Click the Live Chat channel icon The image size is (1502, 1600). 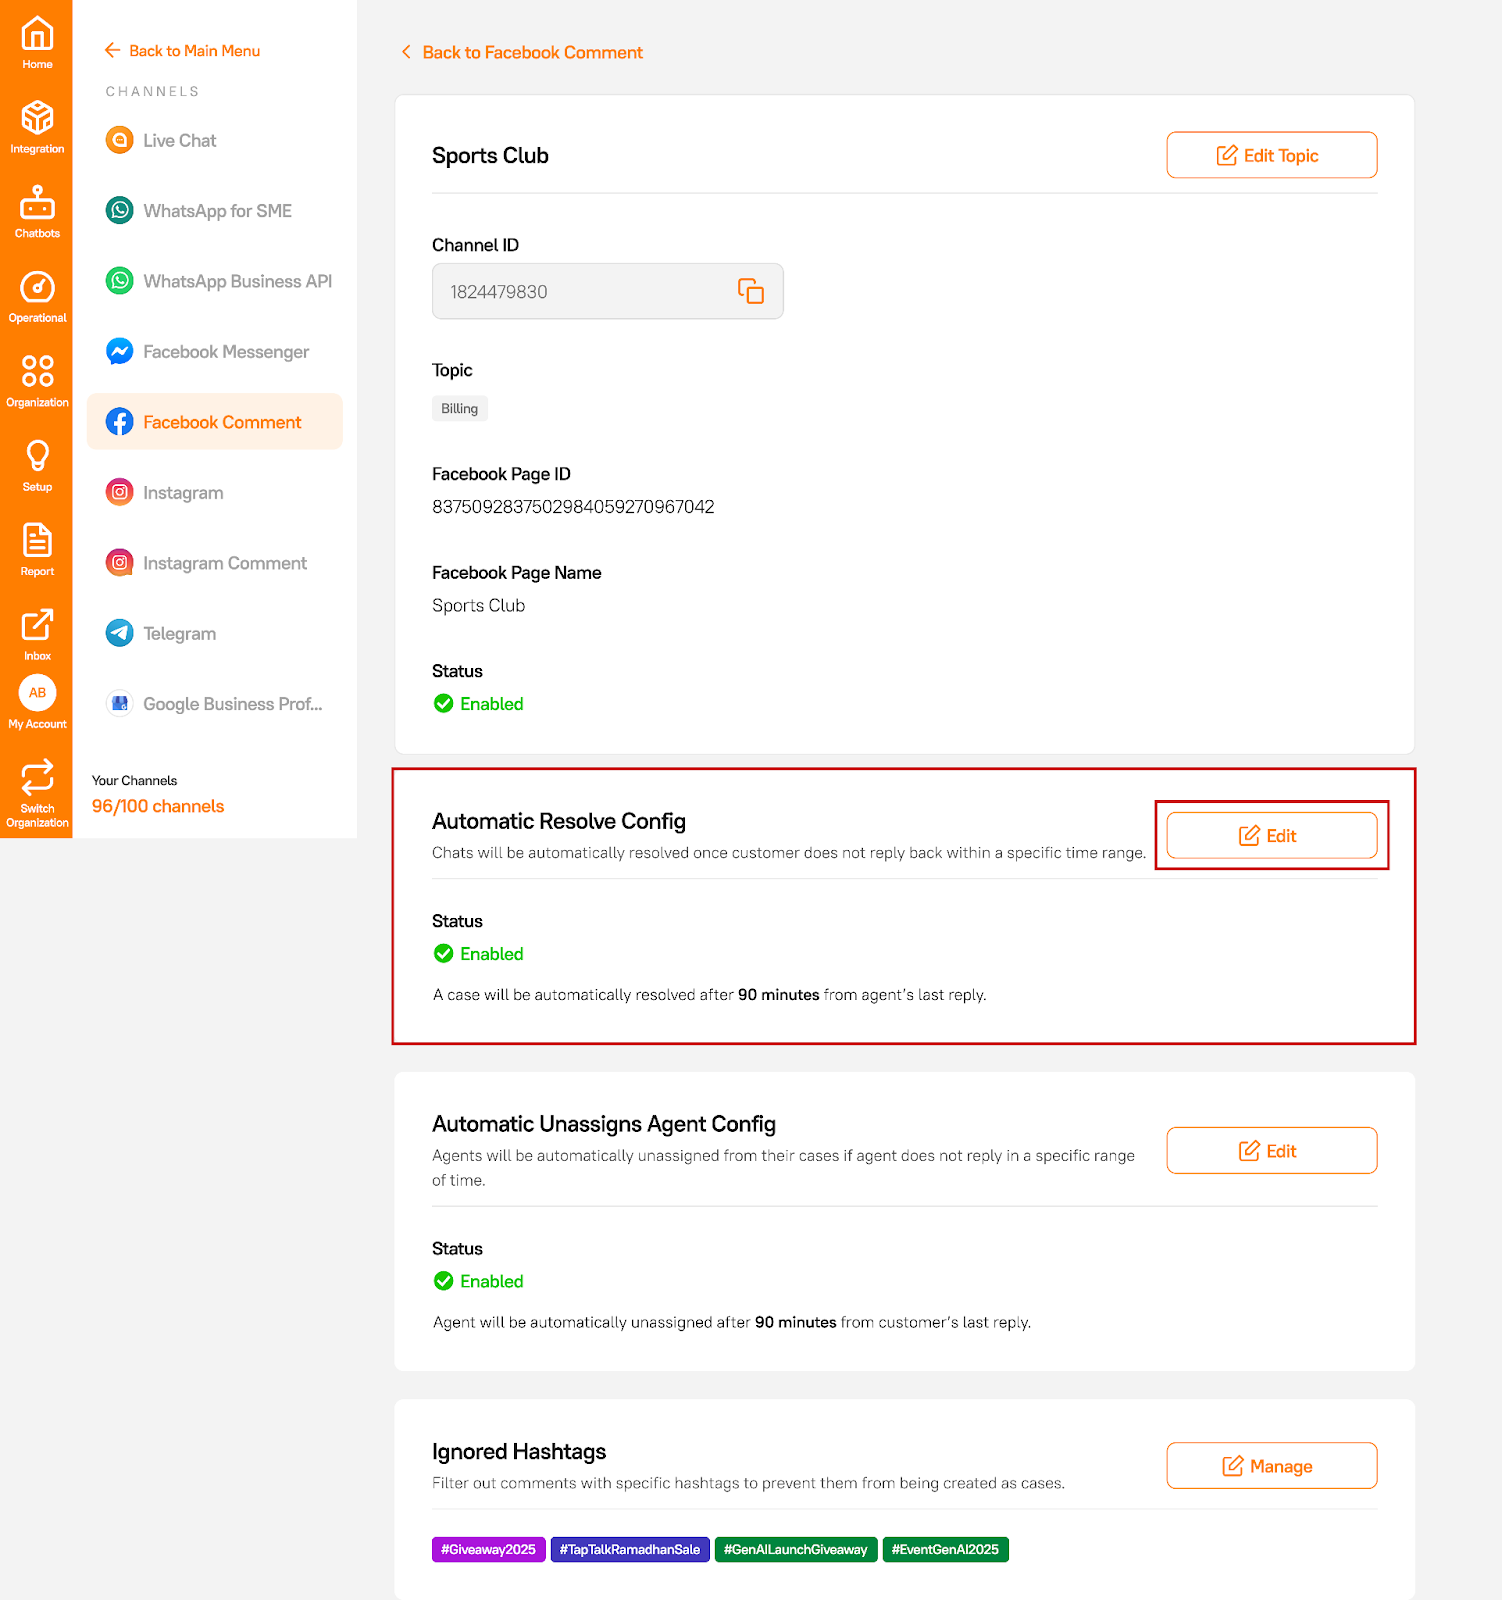pos(120,140)
